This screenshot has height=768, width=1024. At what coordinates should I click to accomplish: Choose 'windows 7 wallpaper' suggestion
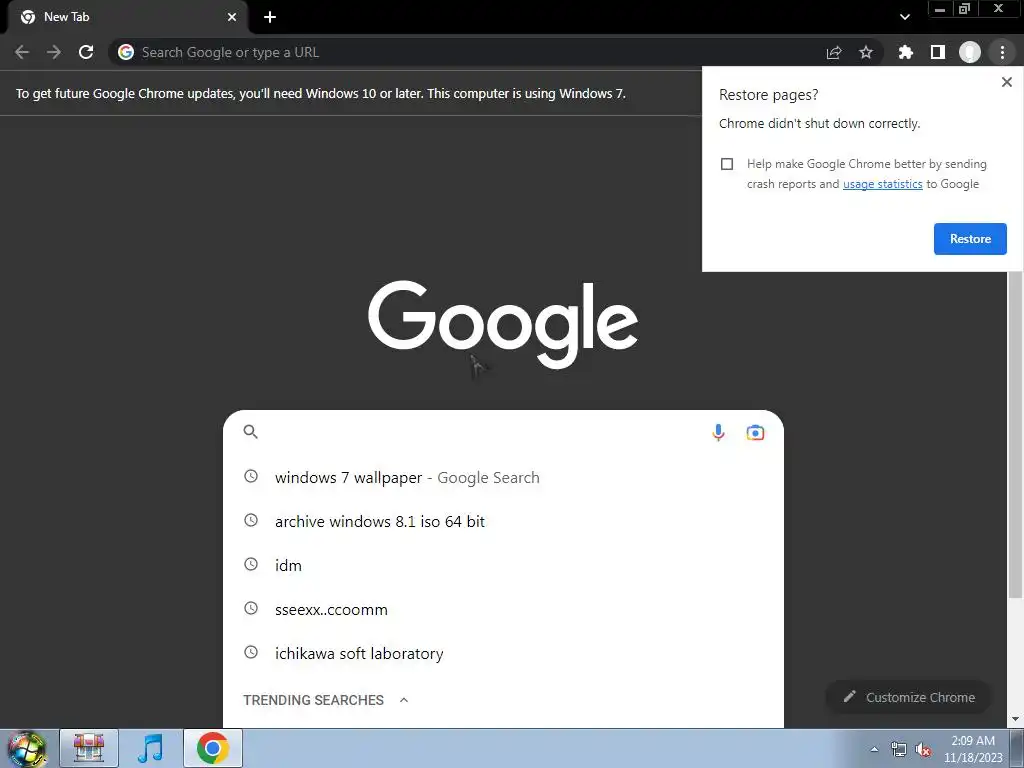[503, 477]
